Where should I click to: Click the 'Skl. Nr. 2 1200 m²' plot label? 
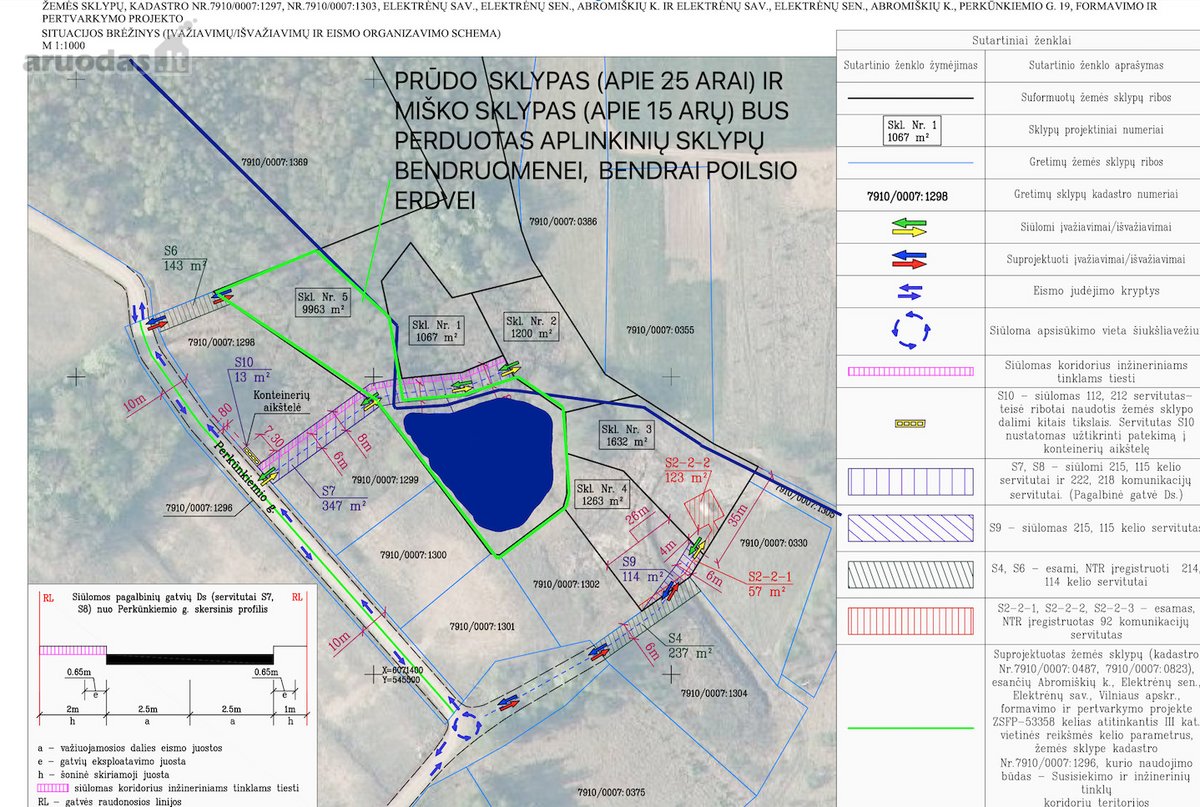[x=529, y=329]
